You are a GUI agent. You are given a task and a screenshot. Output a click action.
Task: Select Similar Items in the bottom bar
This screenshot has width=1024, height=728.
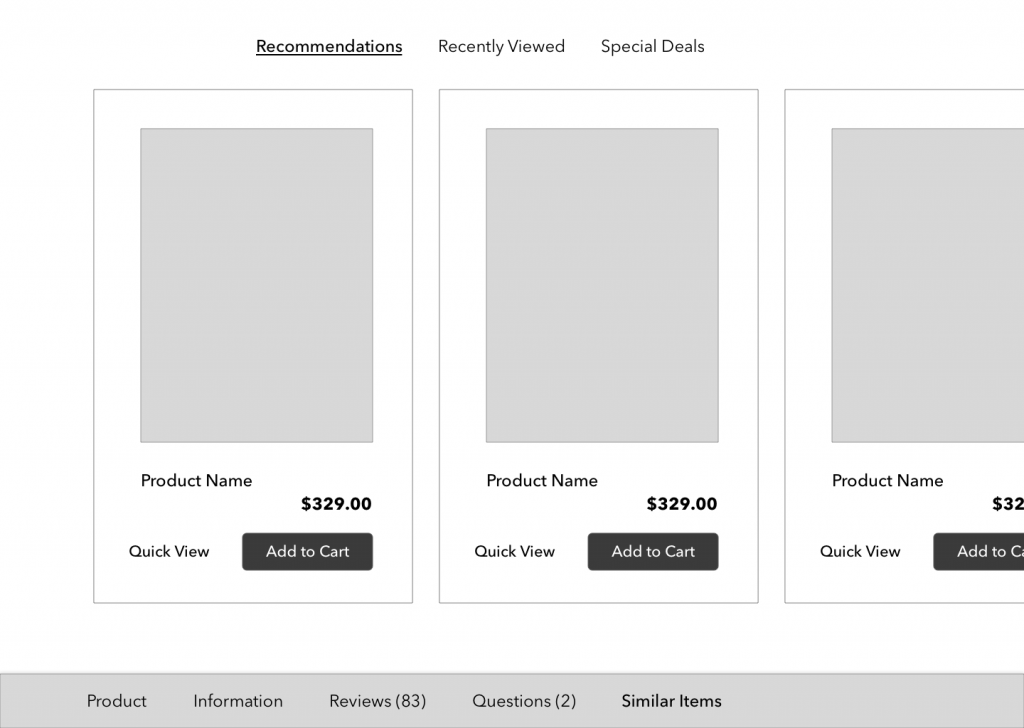[671, 701]
